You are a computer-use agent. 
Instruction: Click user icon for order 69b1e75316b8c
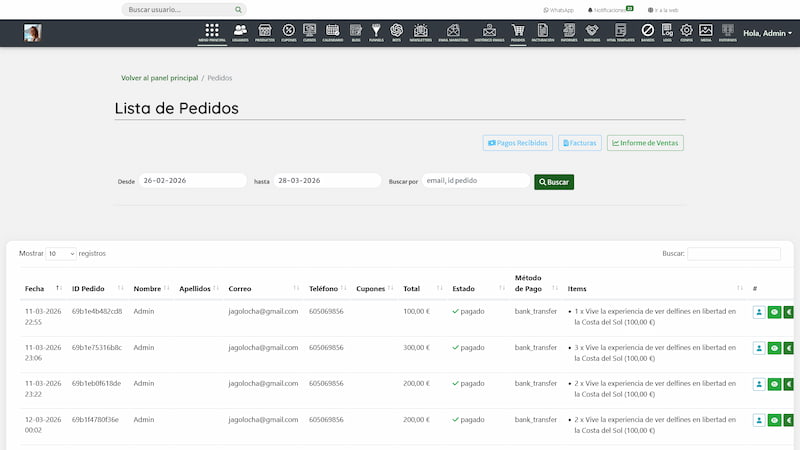tap(759, 348)
